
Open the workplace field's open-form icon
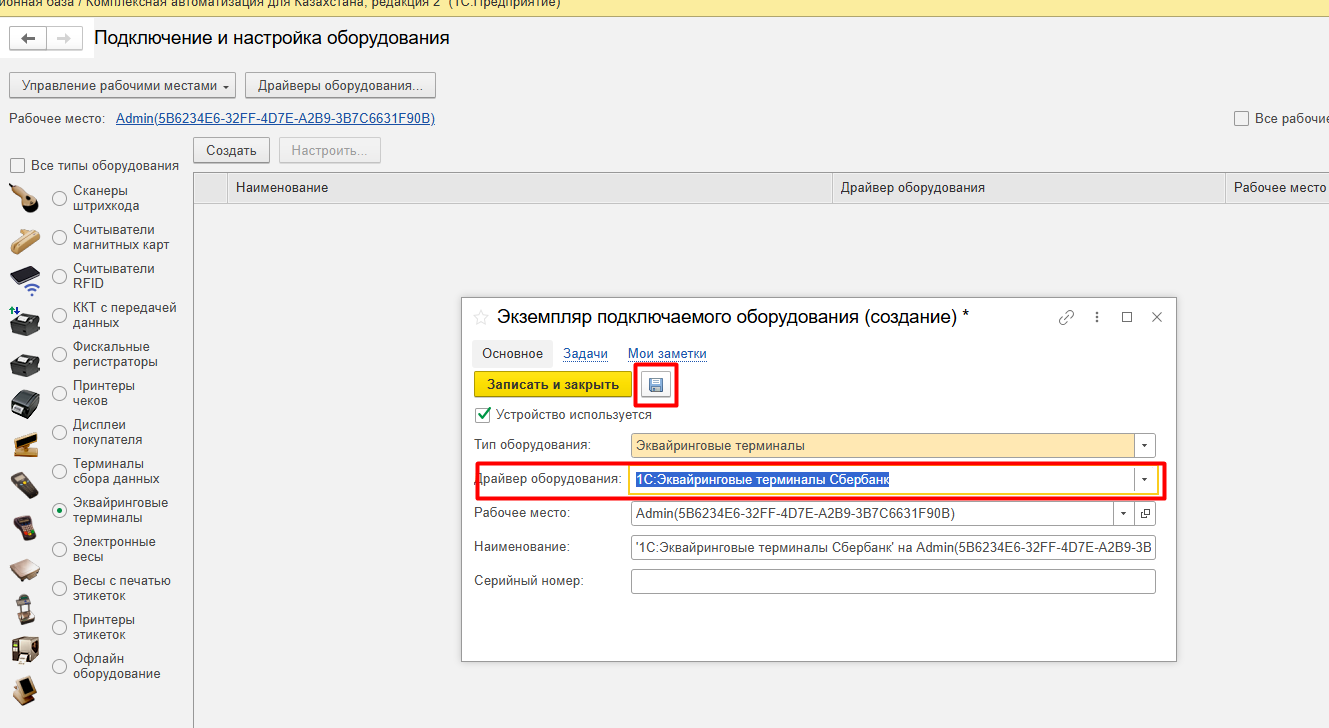1146,513
